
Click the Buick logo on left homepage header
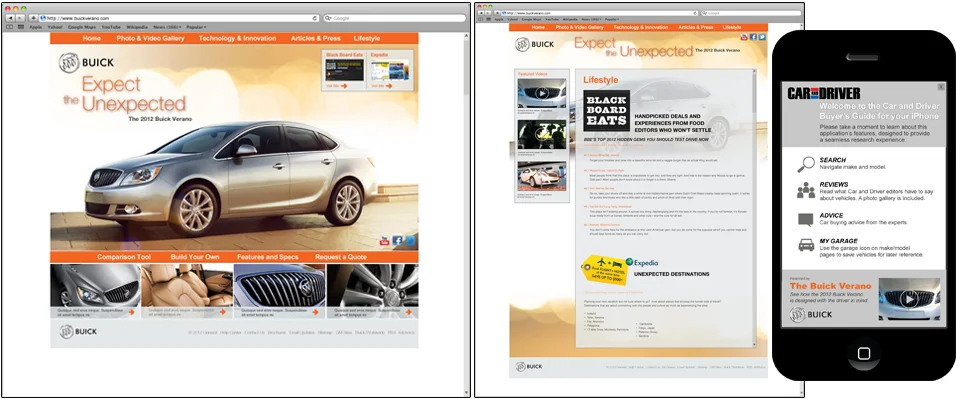click(x=86, y=62)
